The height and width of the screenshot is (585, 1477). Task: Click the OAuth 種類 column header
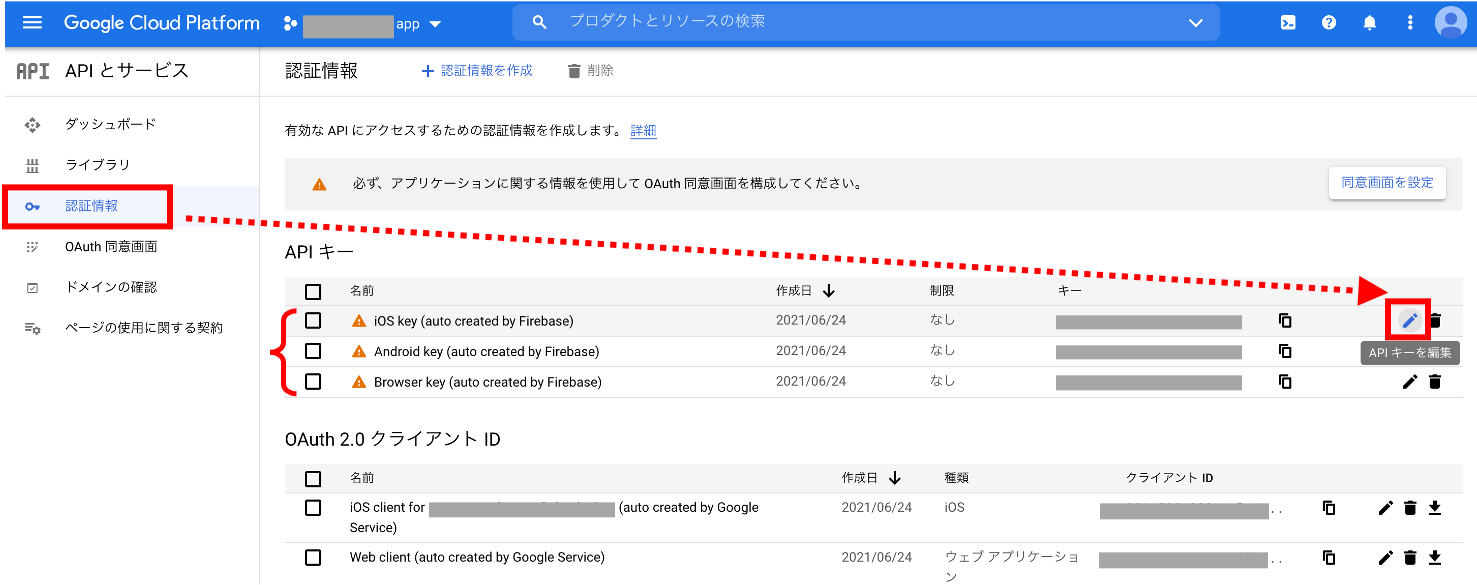(956, 478)
